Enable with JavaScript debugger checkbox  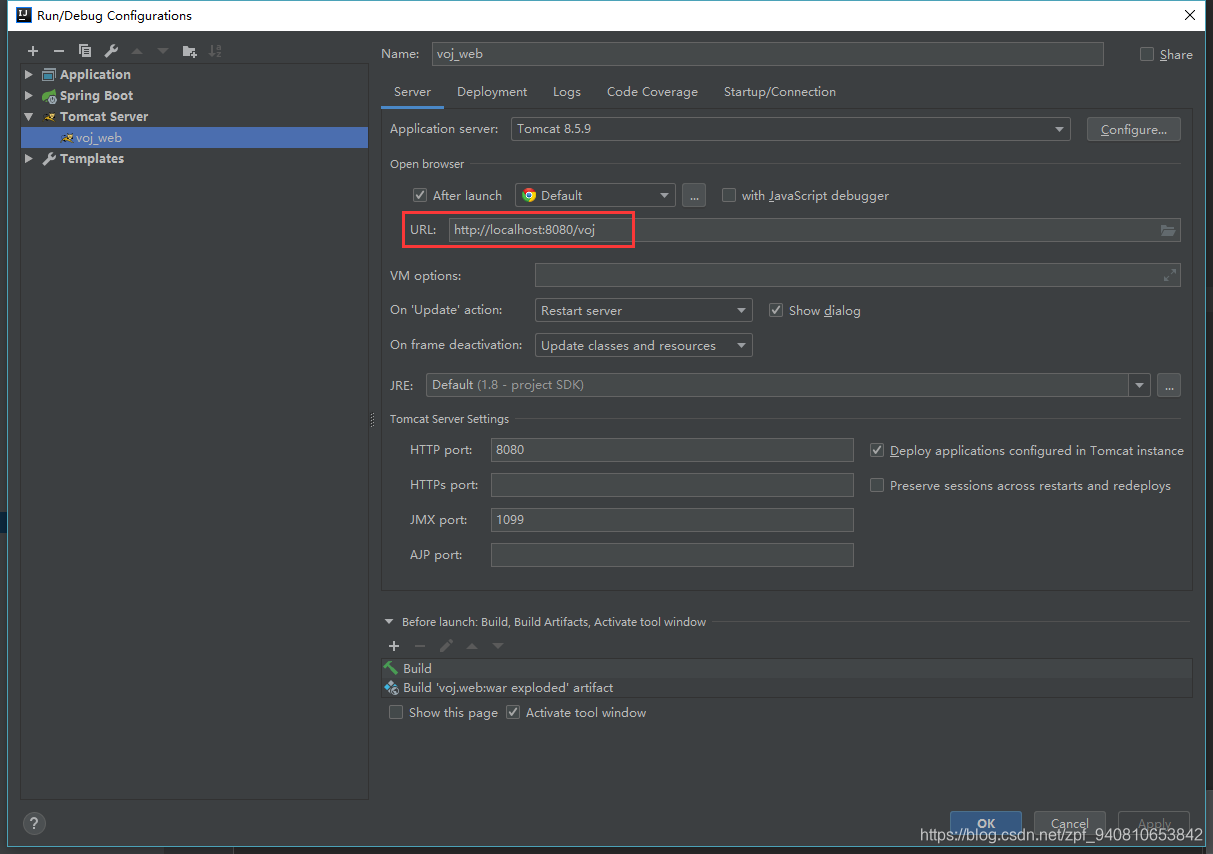point(729,195)
